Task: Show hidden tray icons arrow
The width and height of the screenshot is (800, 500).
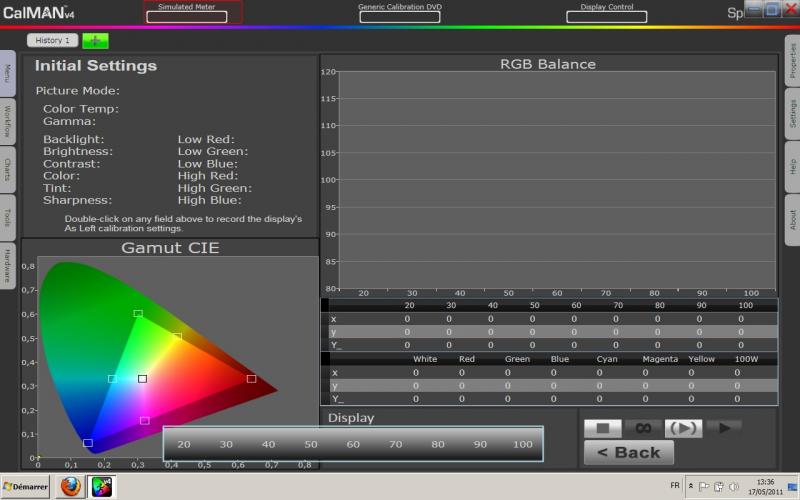Action: click(690, 487)
